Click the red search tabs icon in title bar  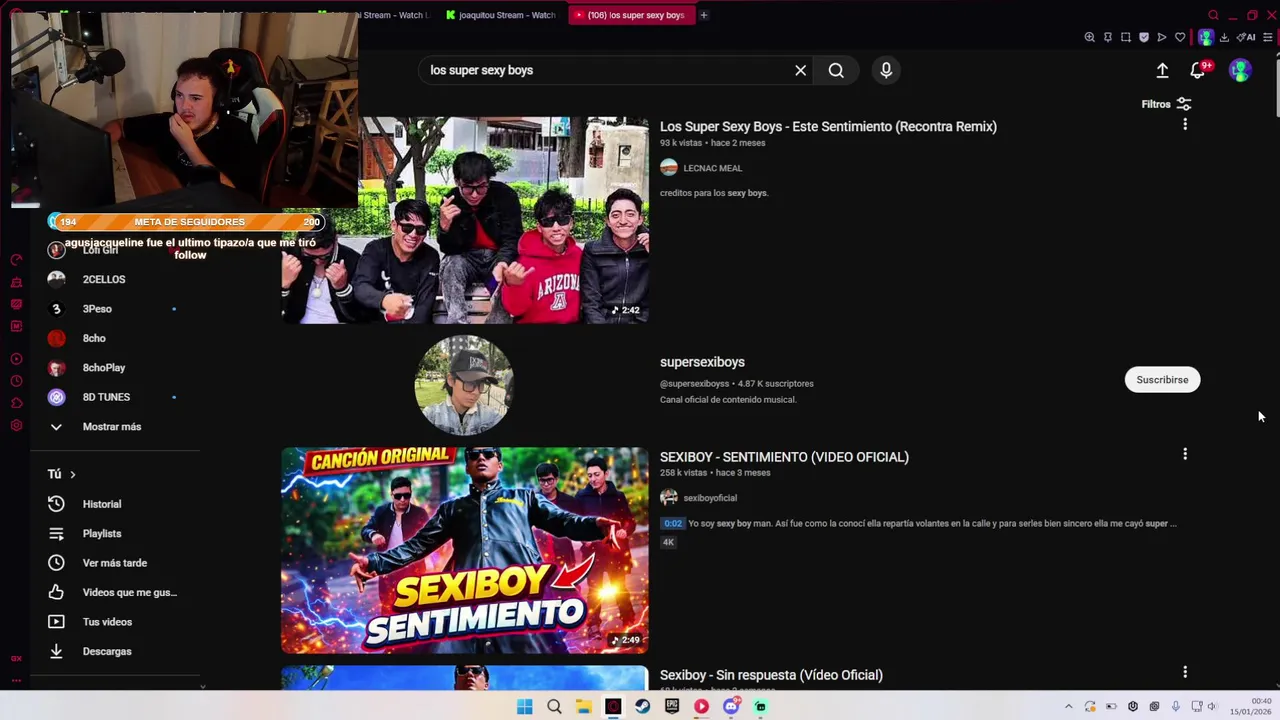click(1213, 15)
